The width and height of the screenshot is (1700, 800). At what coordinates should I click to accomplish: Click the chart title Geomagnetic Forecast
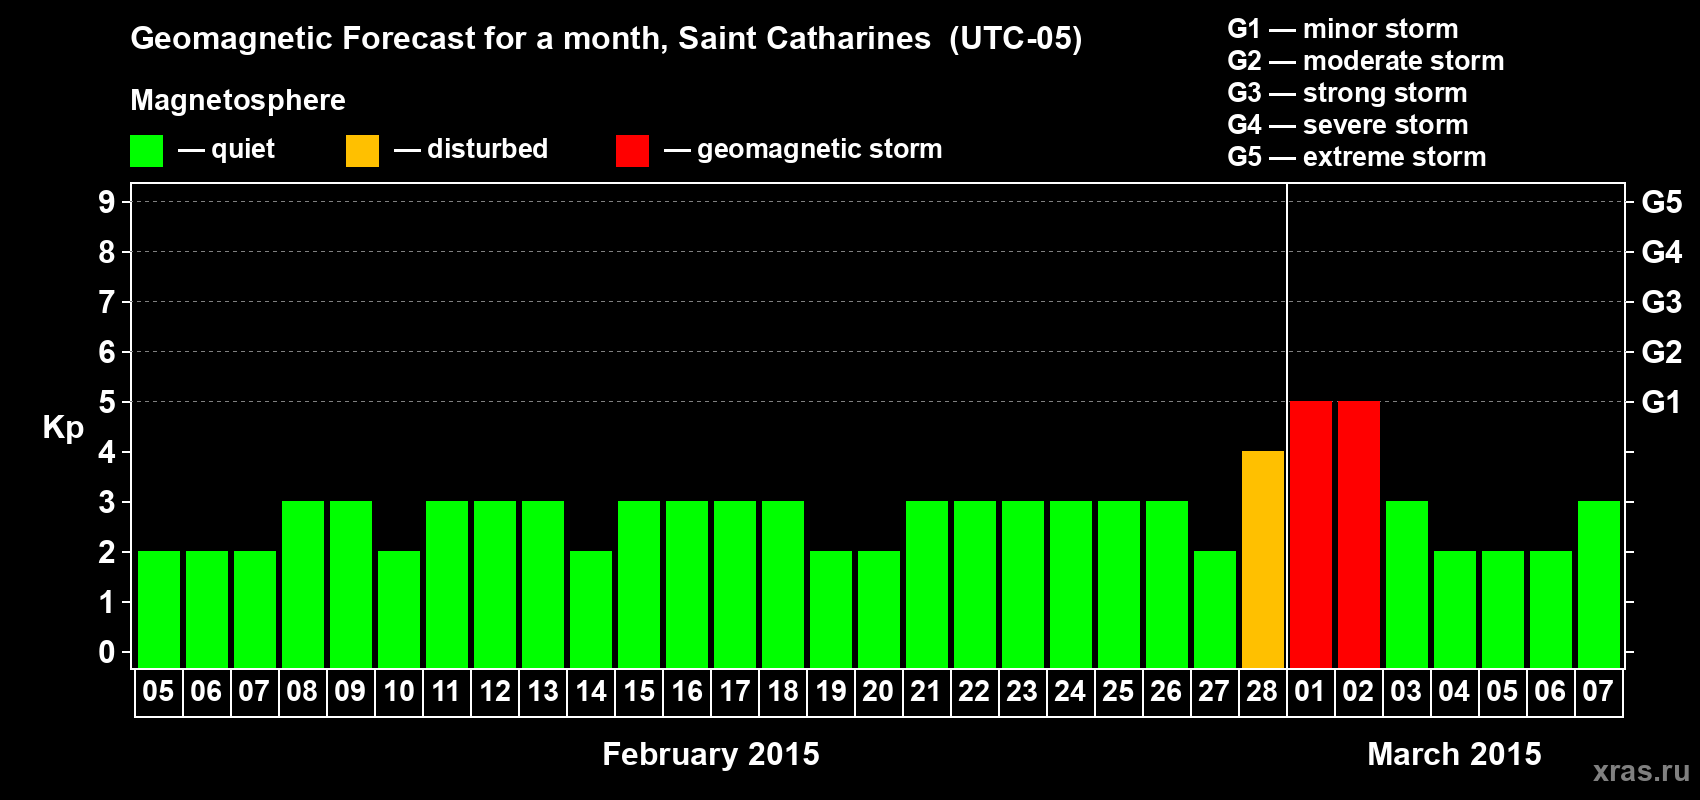pyautogui.click(x=606, y=39)
